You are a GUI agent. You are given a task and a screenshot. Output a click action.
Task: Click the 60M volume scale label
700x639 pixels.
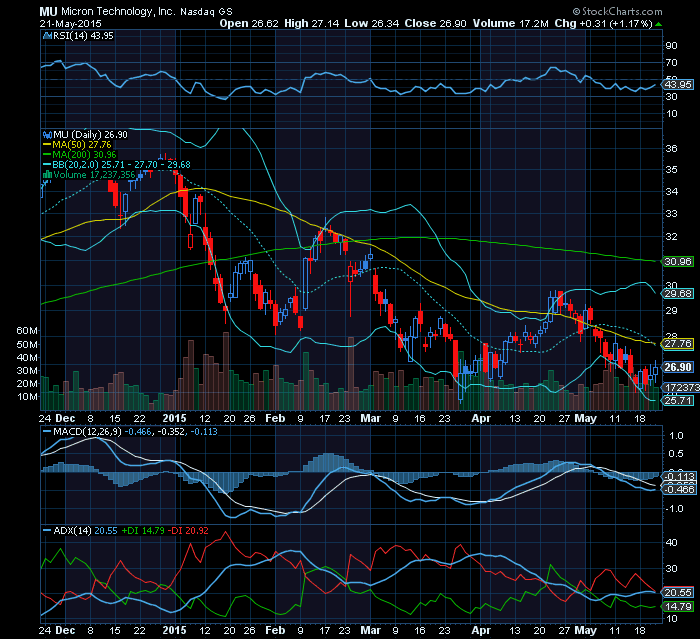(26, 331)
